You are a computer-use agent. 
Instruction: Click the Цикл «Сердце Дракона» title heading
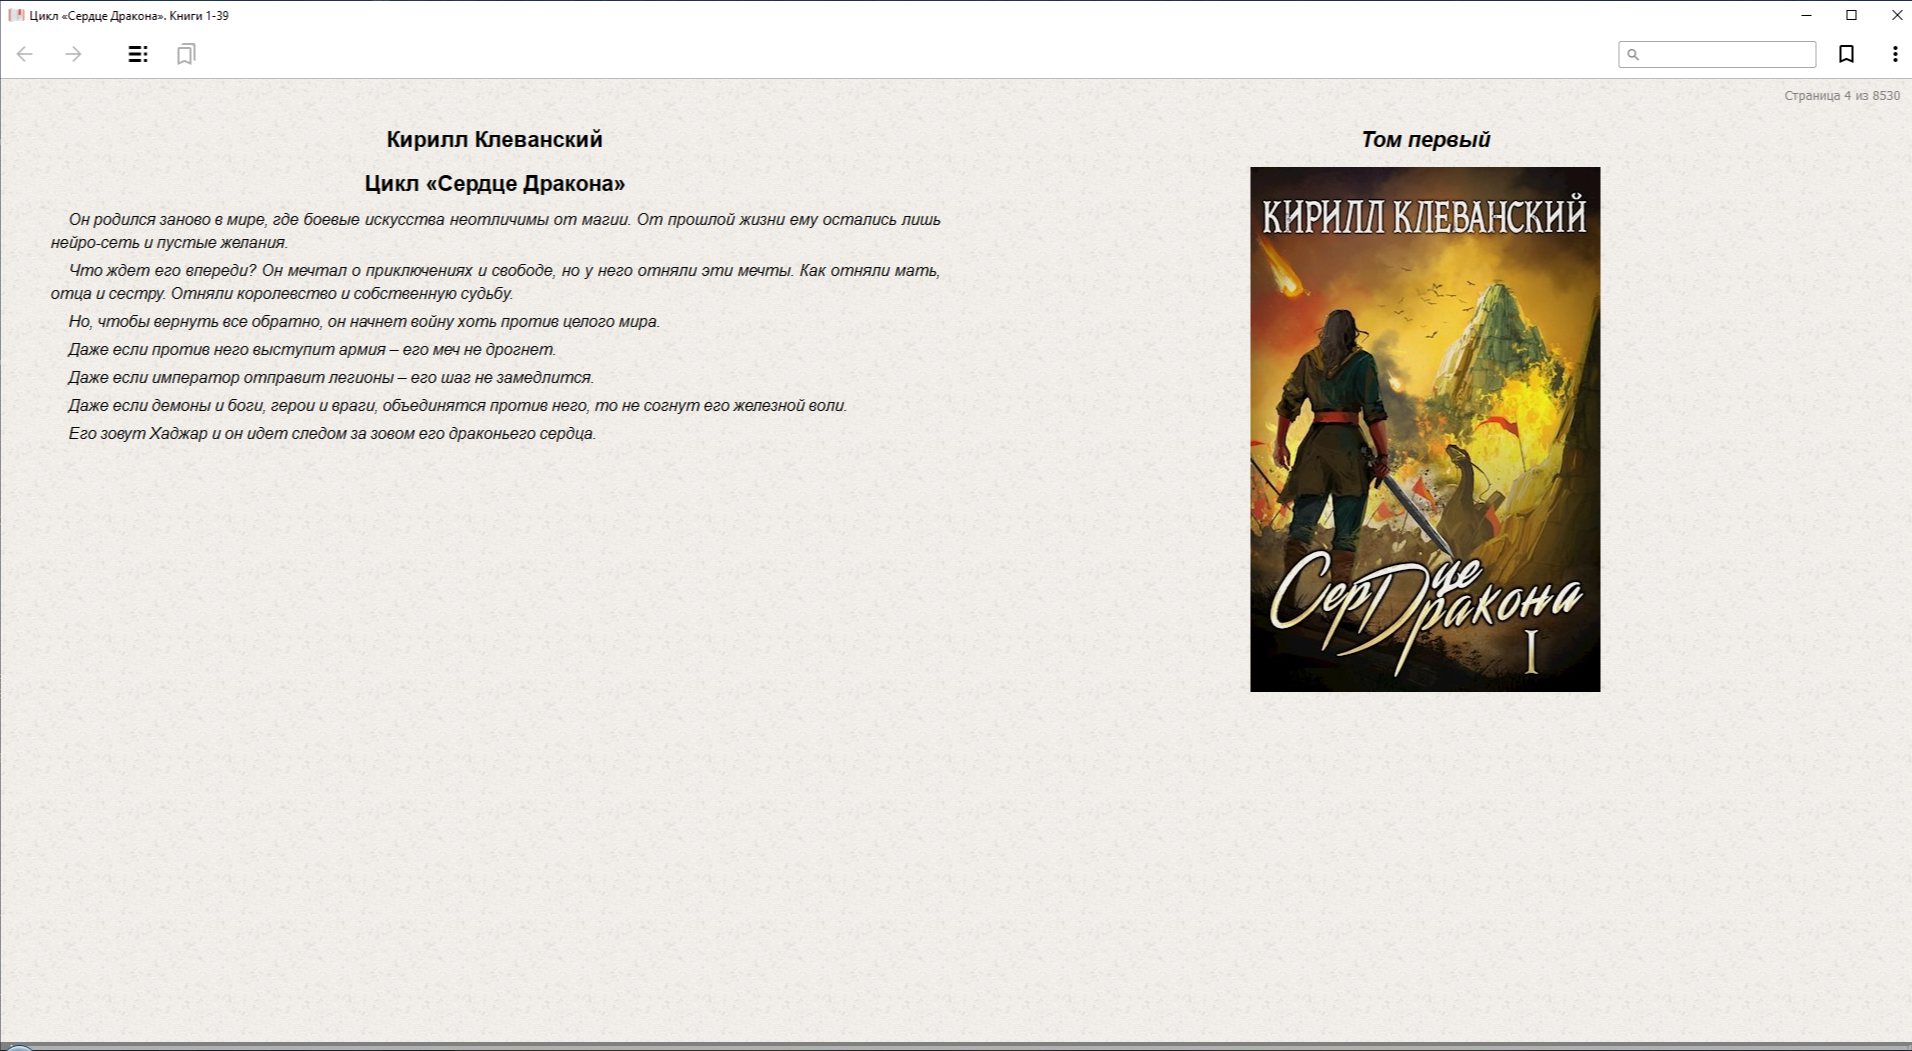(494, 184)
